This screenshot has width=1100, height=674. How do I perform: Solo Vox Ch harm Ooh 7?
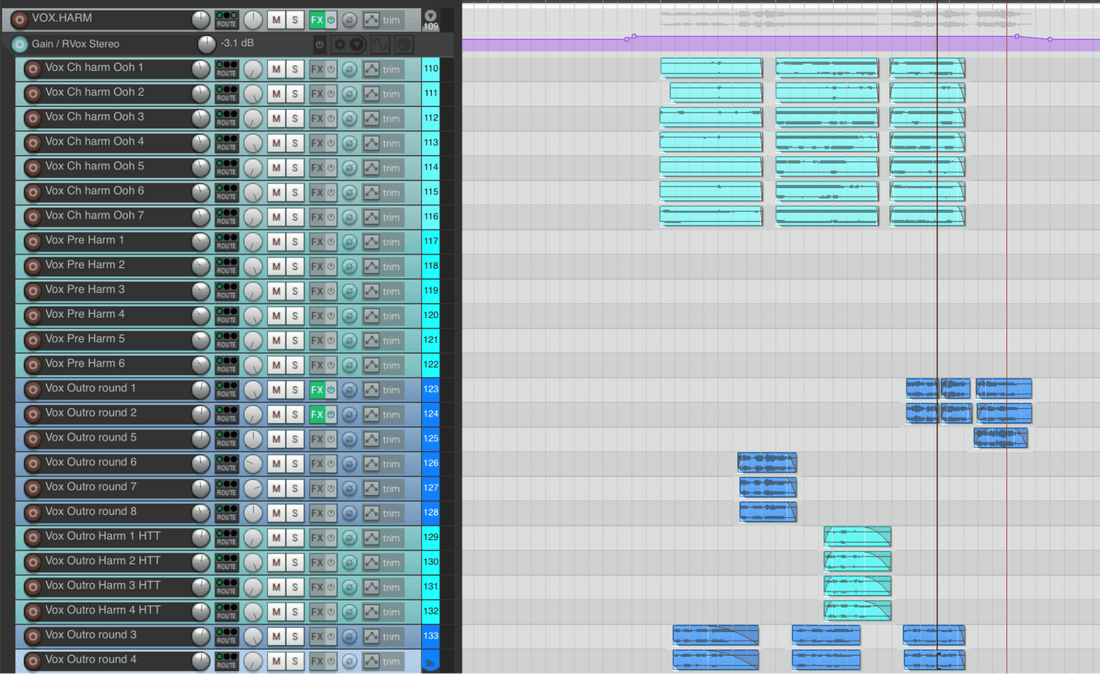coord(295,217)
